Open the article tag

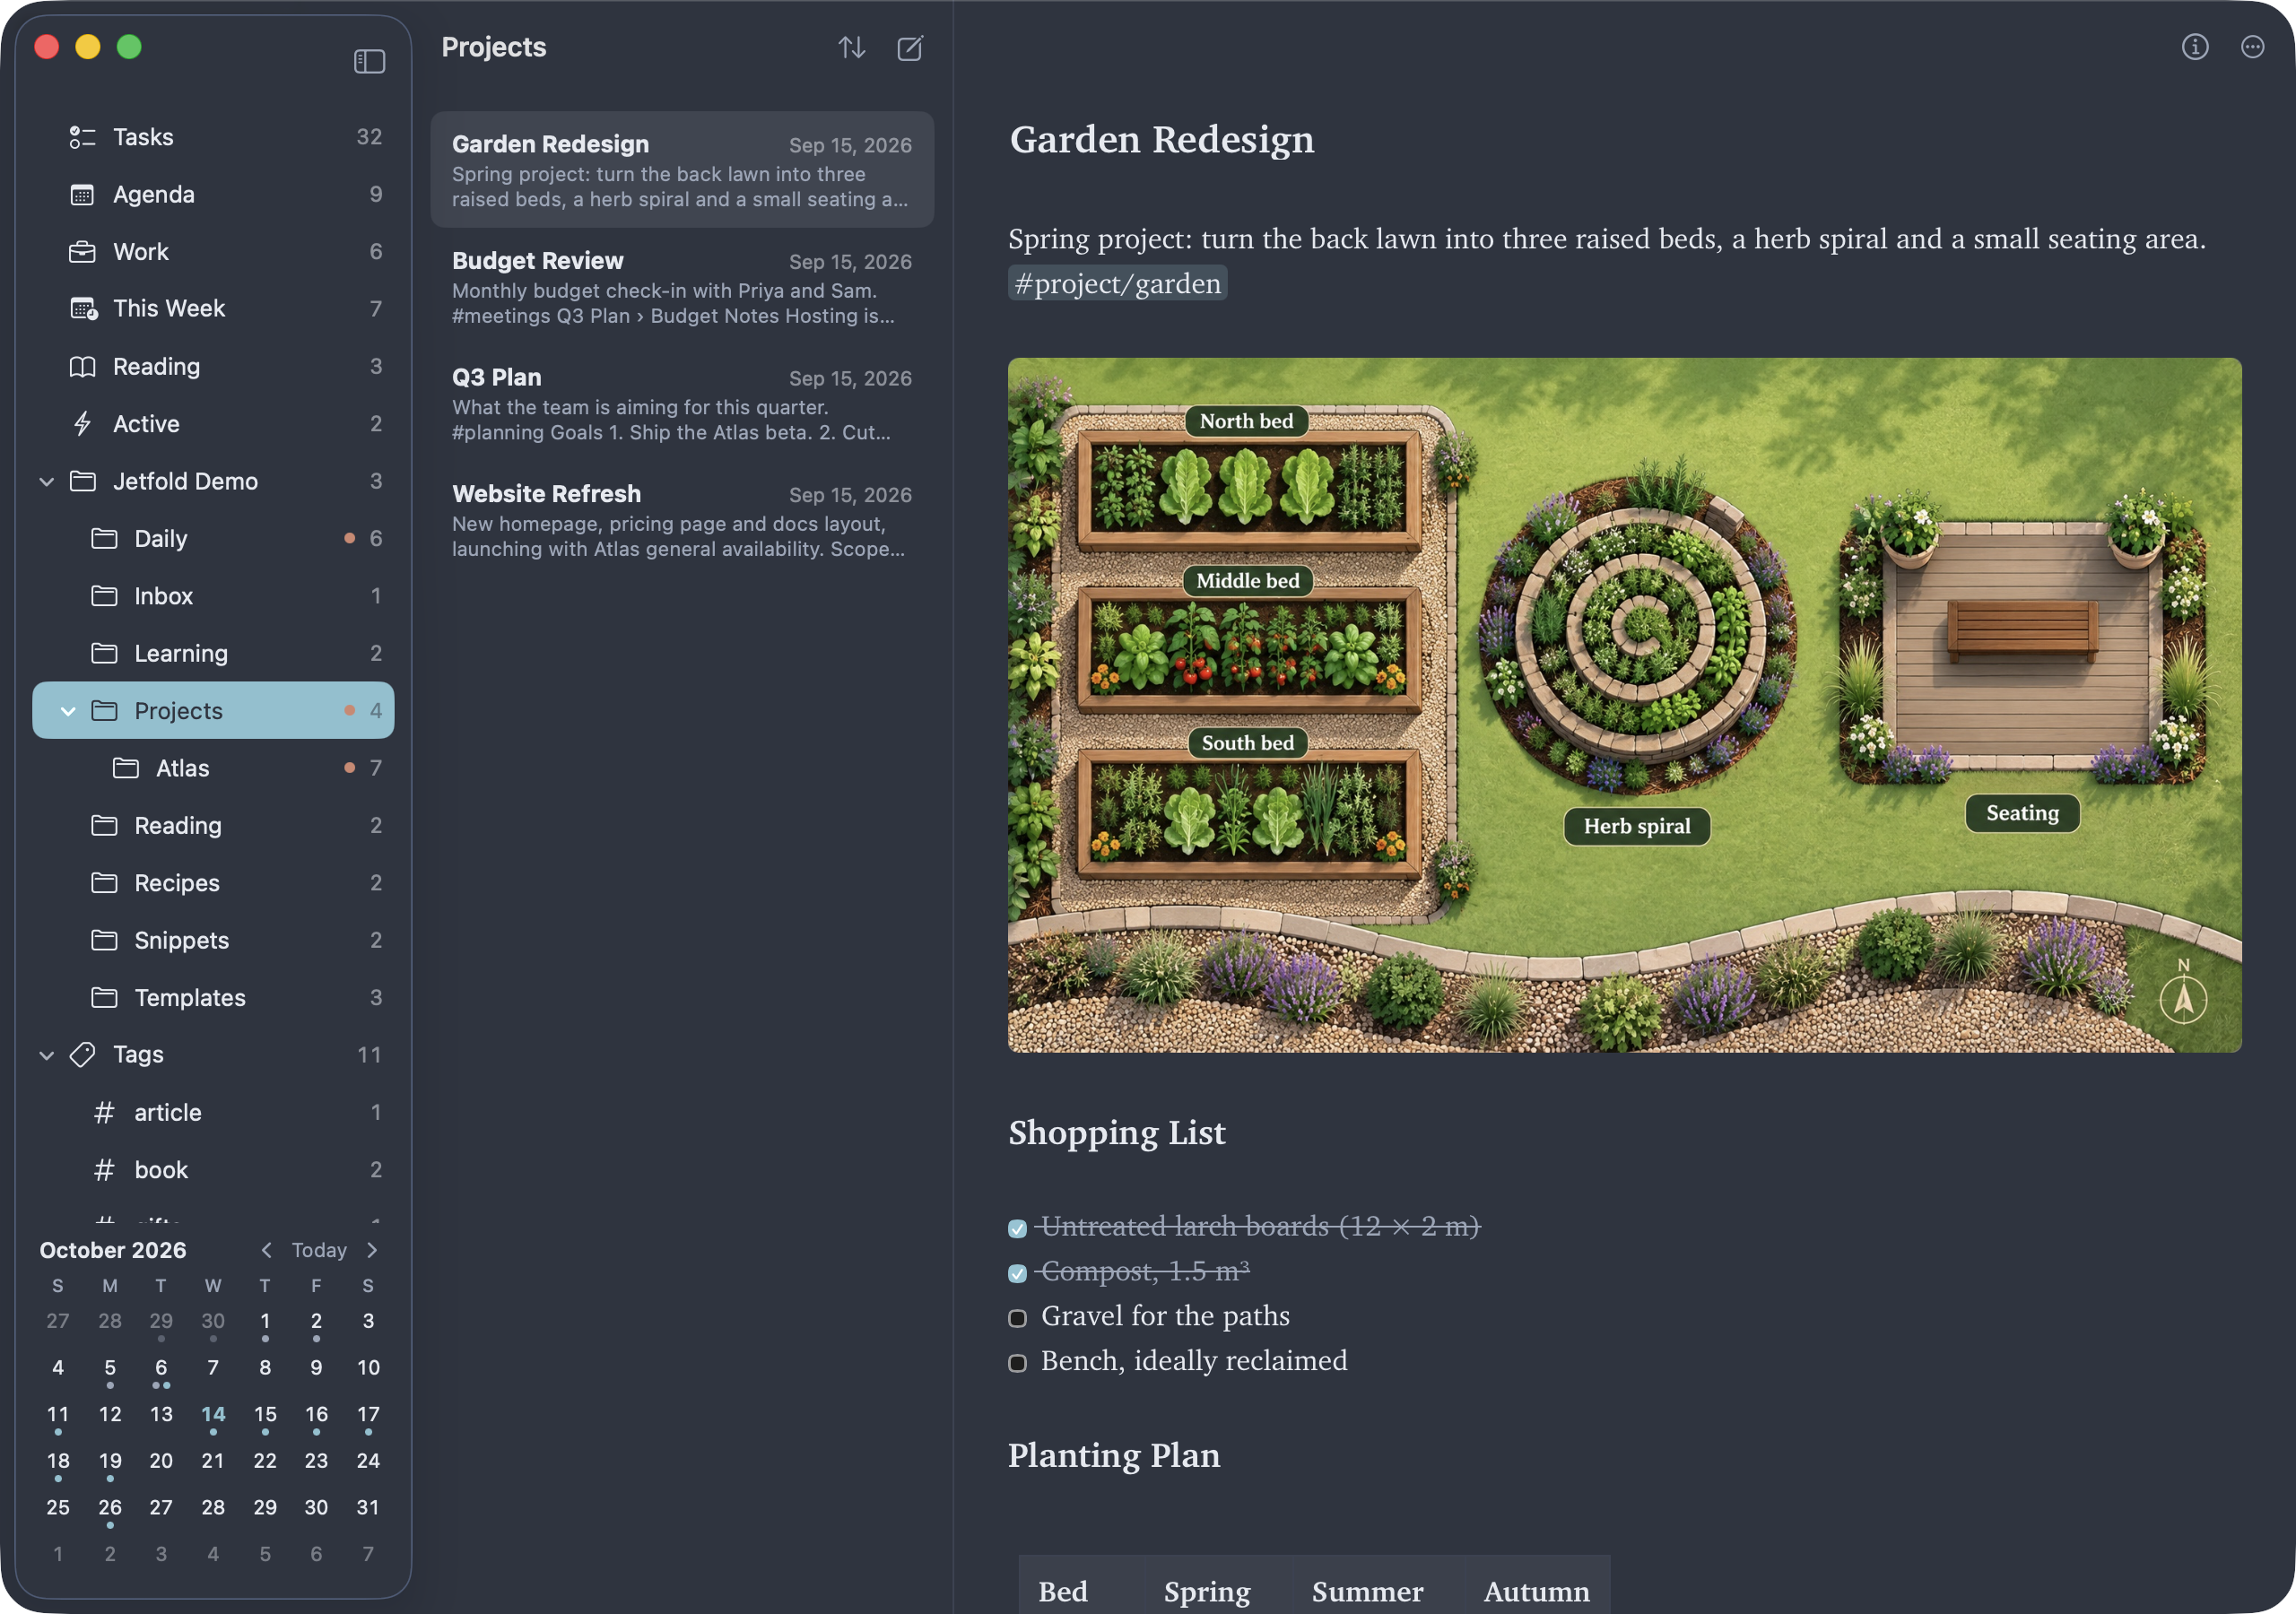click(213, 1112)
